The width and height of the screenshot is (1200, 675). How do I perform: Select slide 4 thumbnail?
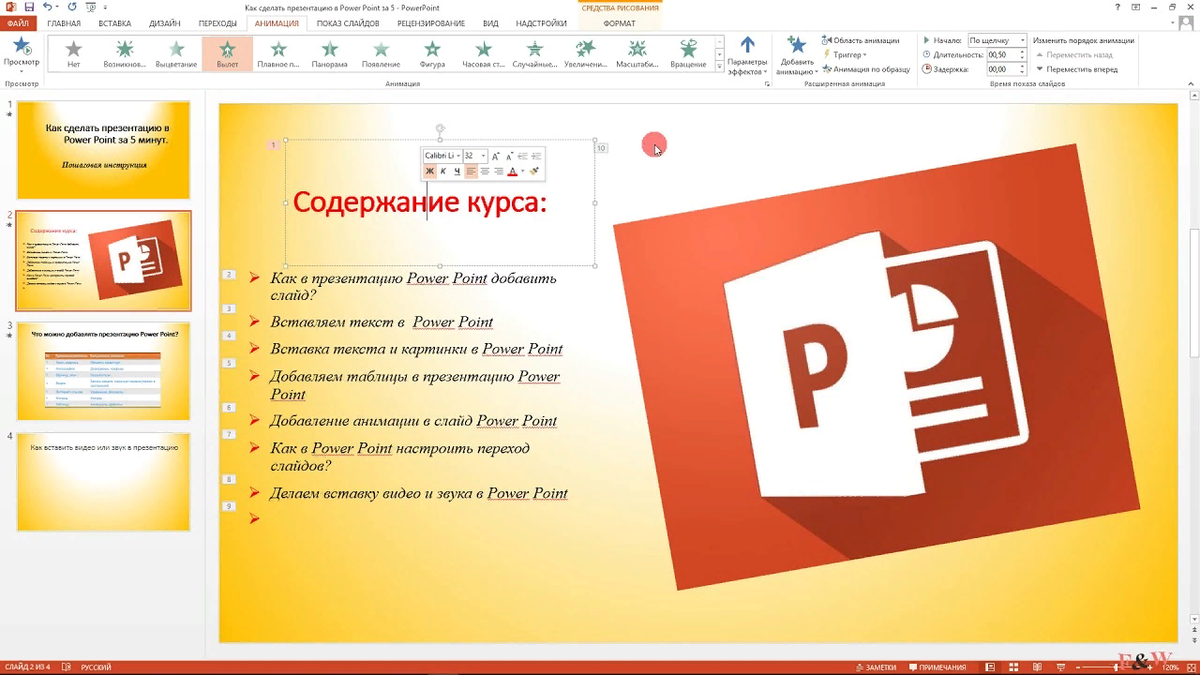[x=104, y=481]
